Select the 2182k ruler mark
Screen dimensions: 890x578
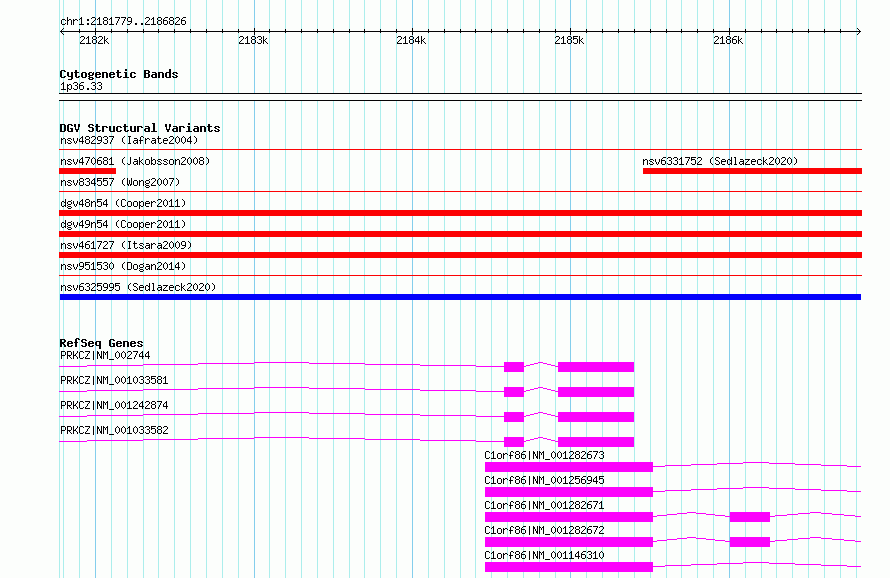(94, 40)
